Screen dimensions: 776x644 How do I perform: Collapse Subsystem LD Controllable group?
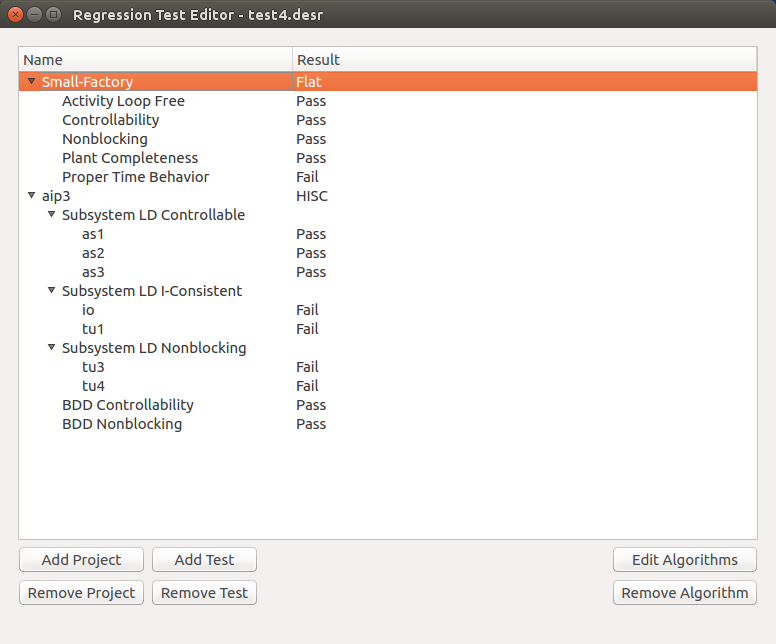52,215
